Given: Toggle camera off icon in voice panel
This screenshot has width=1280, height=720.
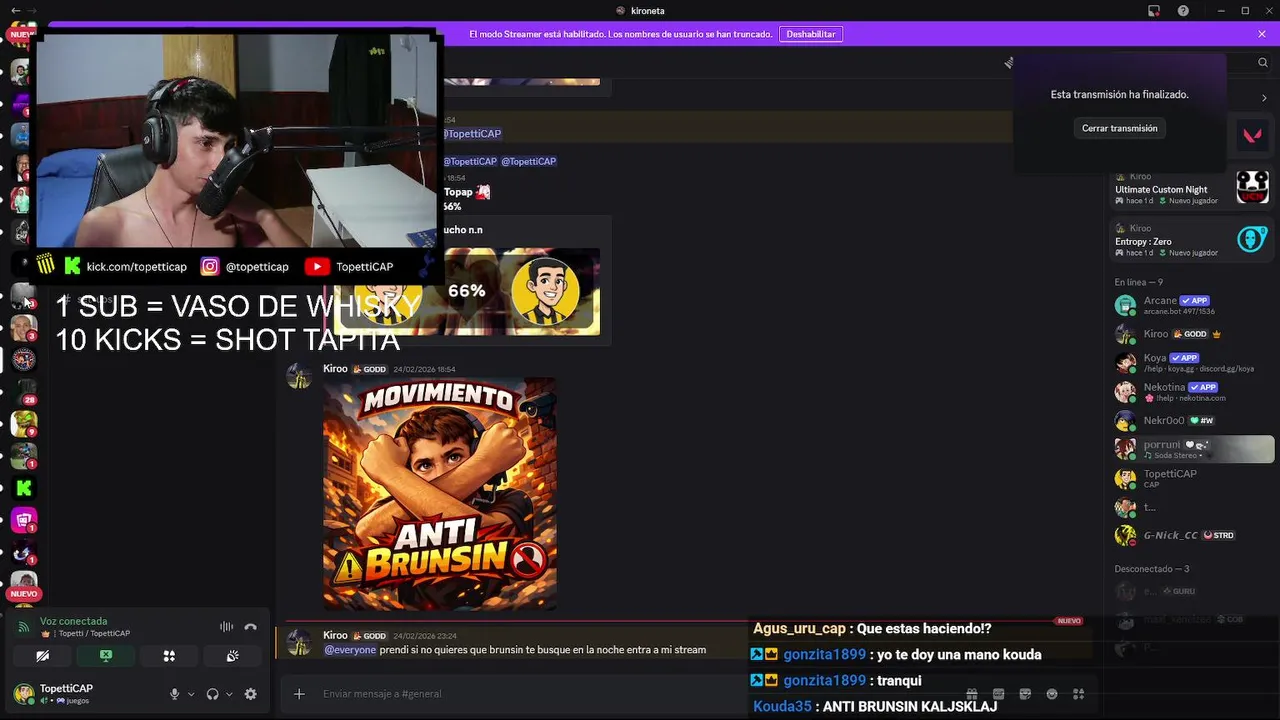Looking at the screenshot, I should point(42,656).
